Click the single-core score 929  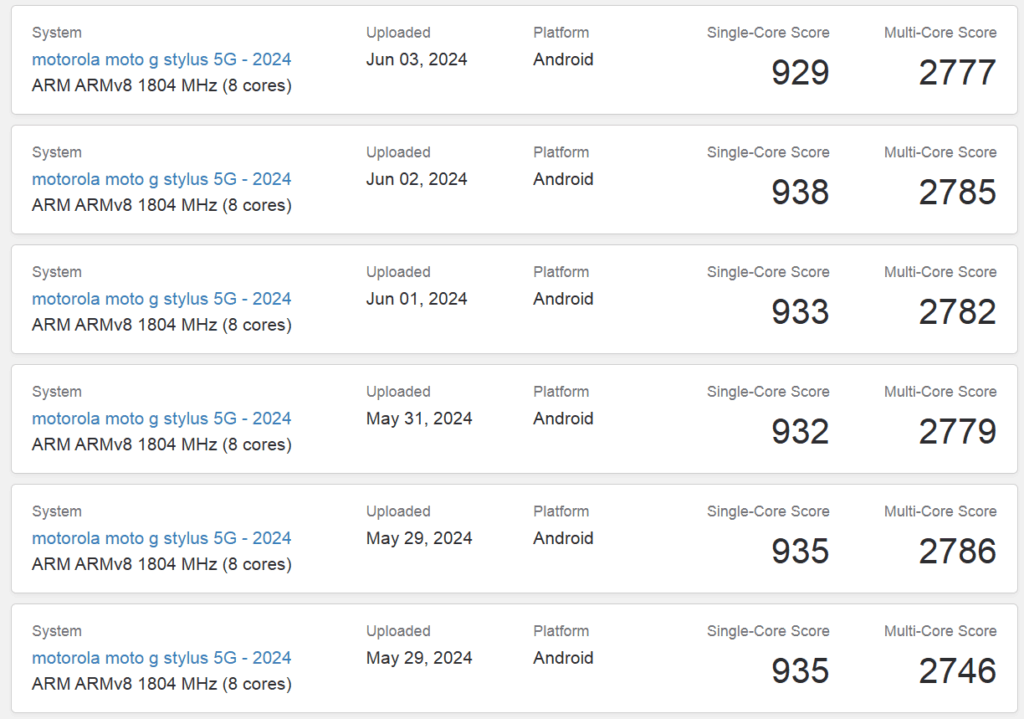click(x=800, y=72)
